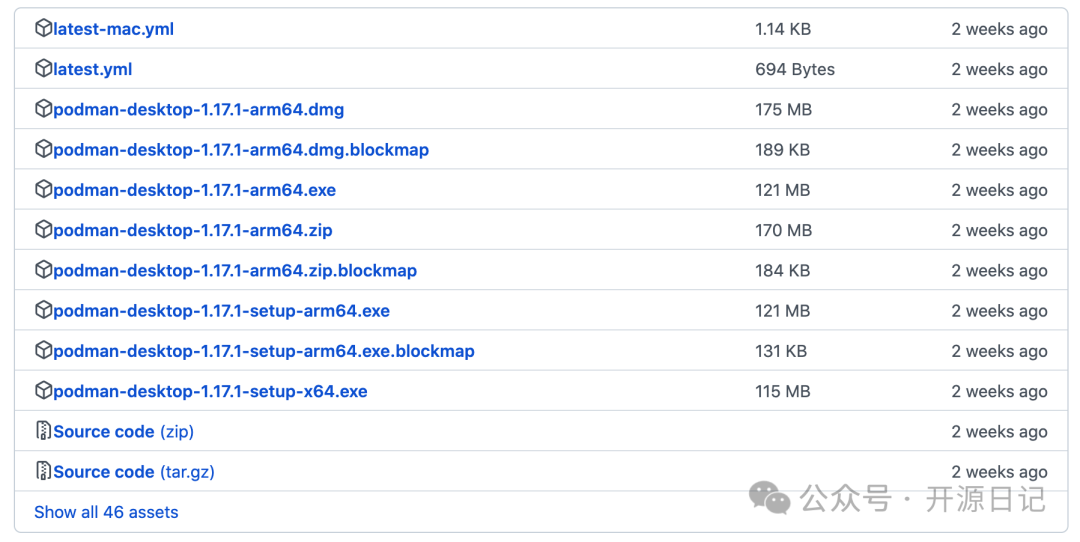
Task: Download the latest-mac.yml file
Action: coord(113,29)
